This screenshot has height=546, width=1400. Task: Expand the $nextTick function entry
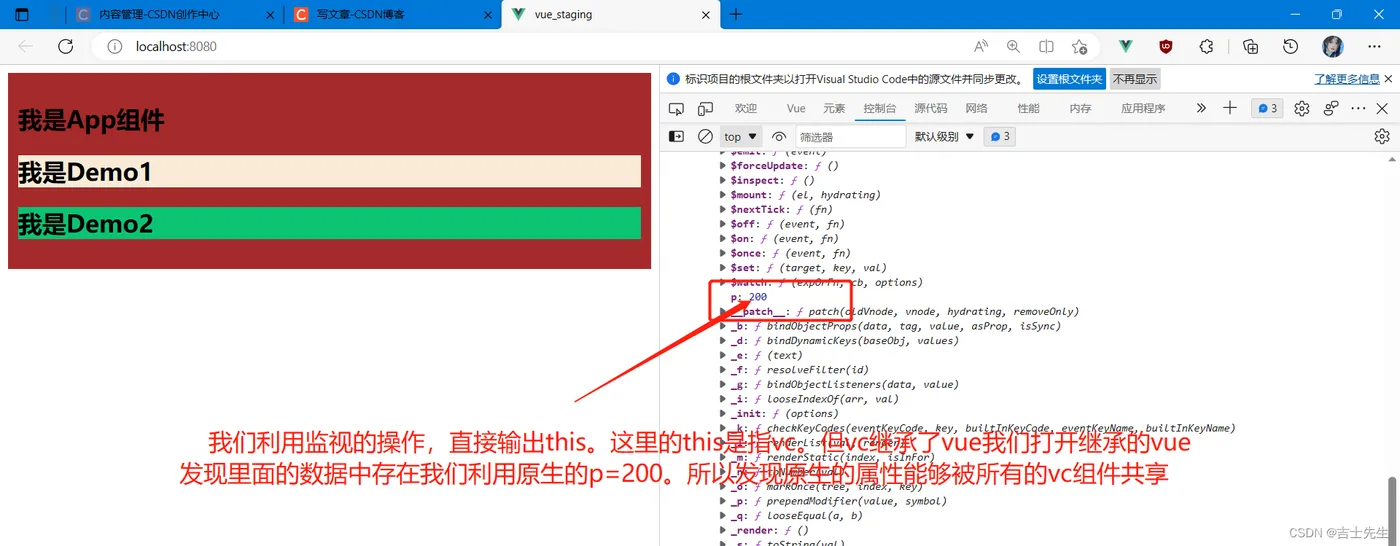pos(724,210)
